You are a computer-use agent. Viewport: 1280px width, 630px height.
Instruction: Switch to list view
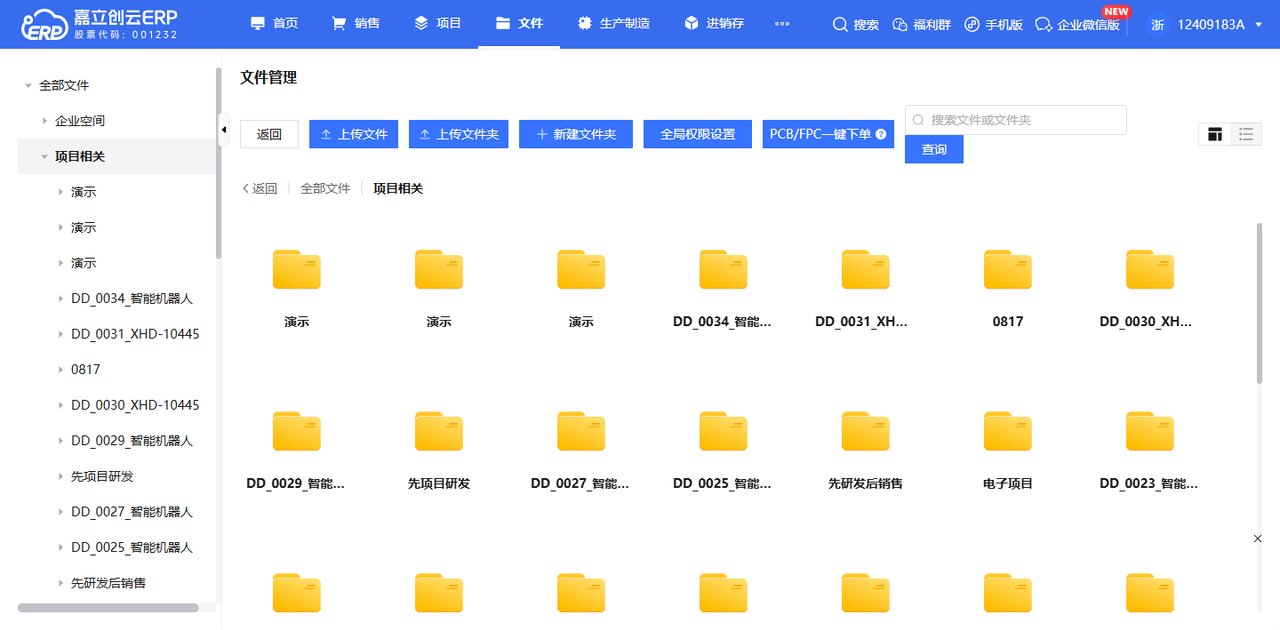1245,134
